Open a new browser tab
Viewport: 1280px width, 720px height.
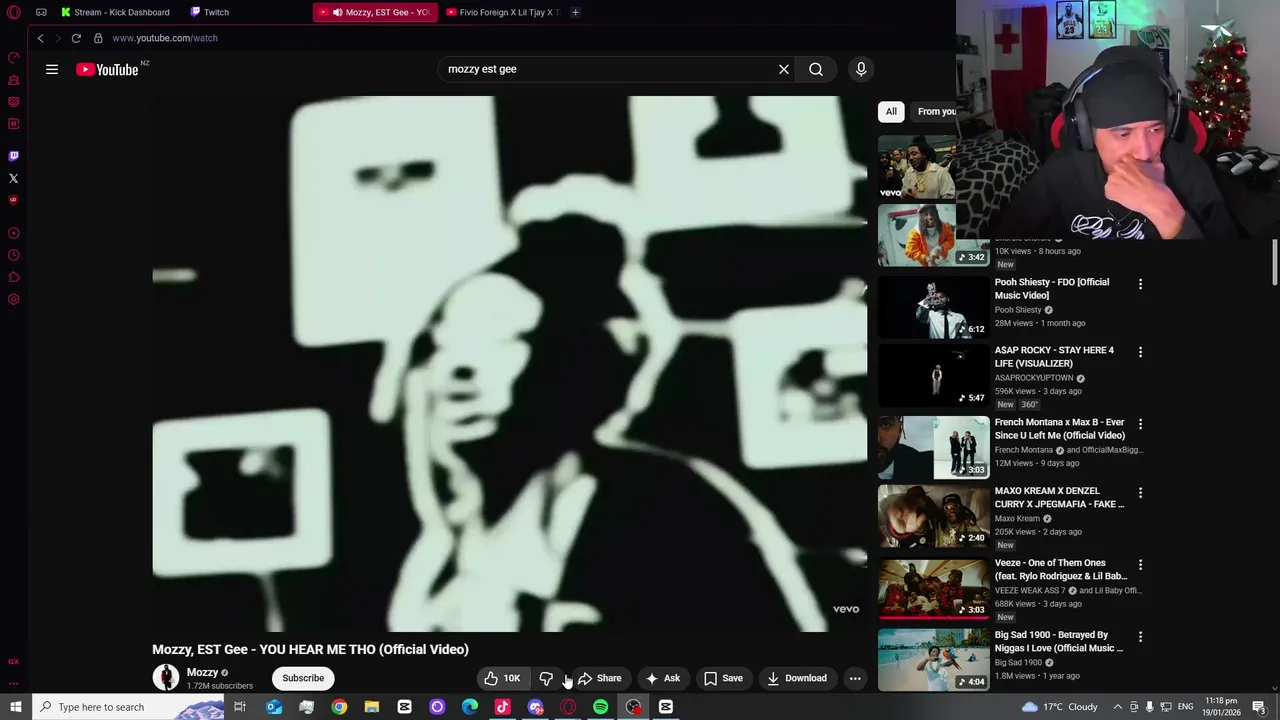pyautogui.click(x=575, y=12)
